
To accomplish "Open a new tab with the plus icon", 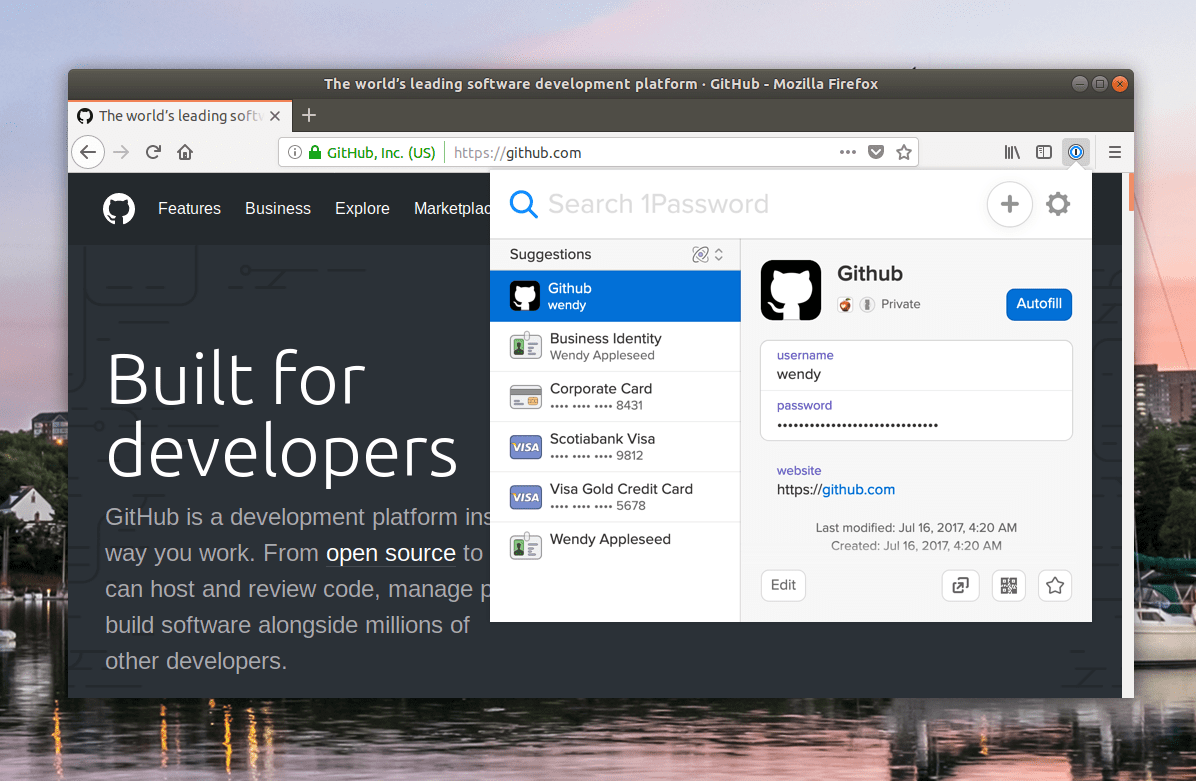I will pyautogui.click(x=309, y=115).
